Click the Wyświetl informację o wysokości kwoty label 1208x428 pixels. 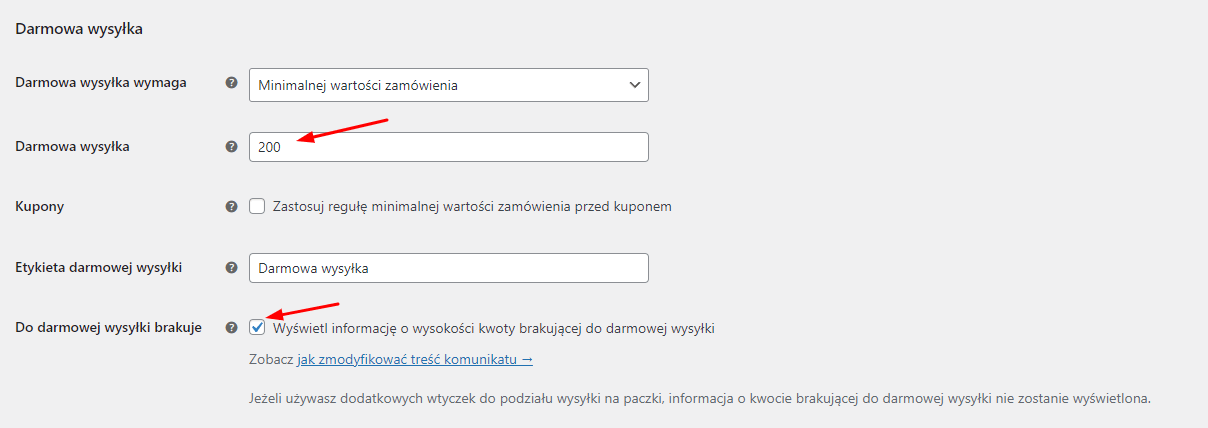(493, 328)
